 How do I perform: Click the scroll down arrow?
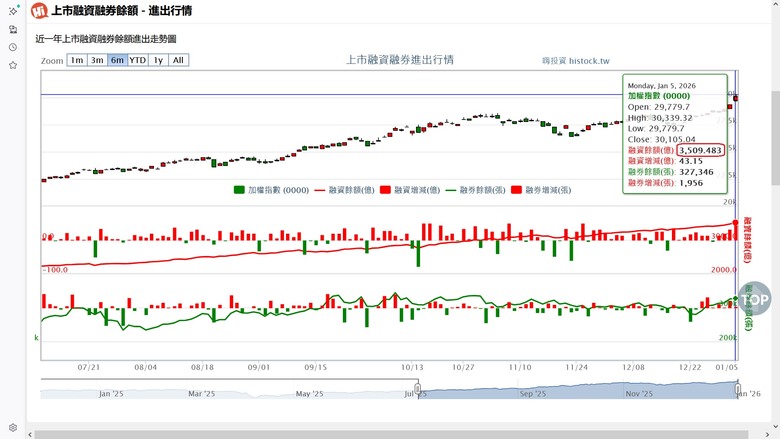[x=776, y=426]
